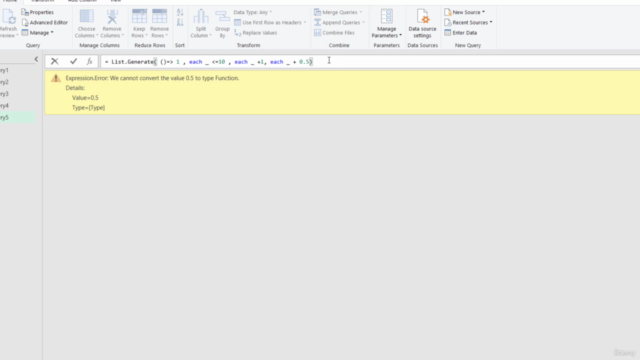This screenshot has width=640, height=360.
Task: Open the Advanced Editor
Action: coord(44,22)
